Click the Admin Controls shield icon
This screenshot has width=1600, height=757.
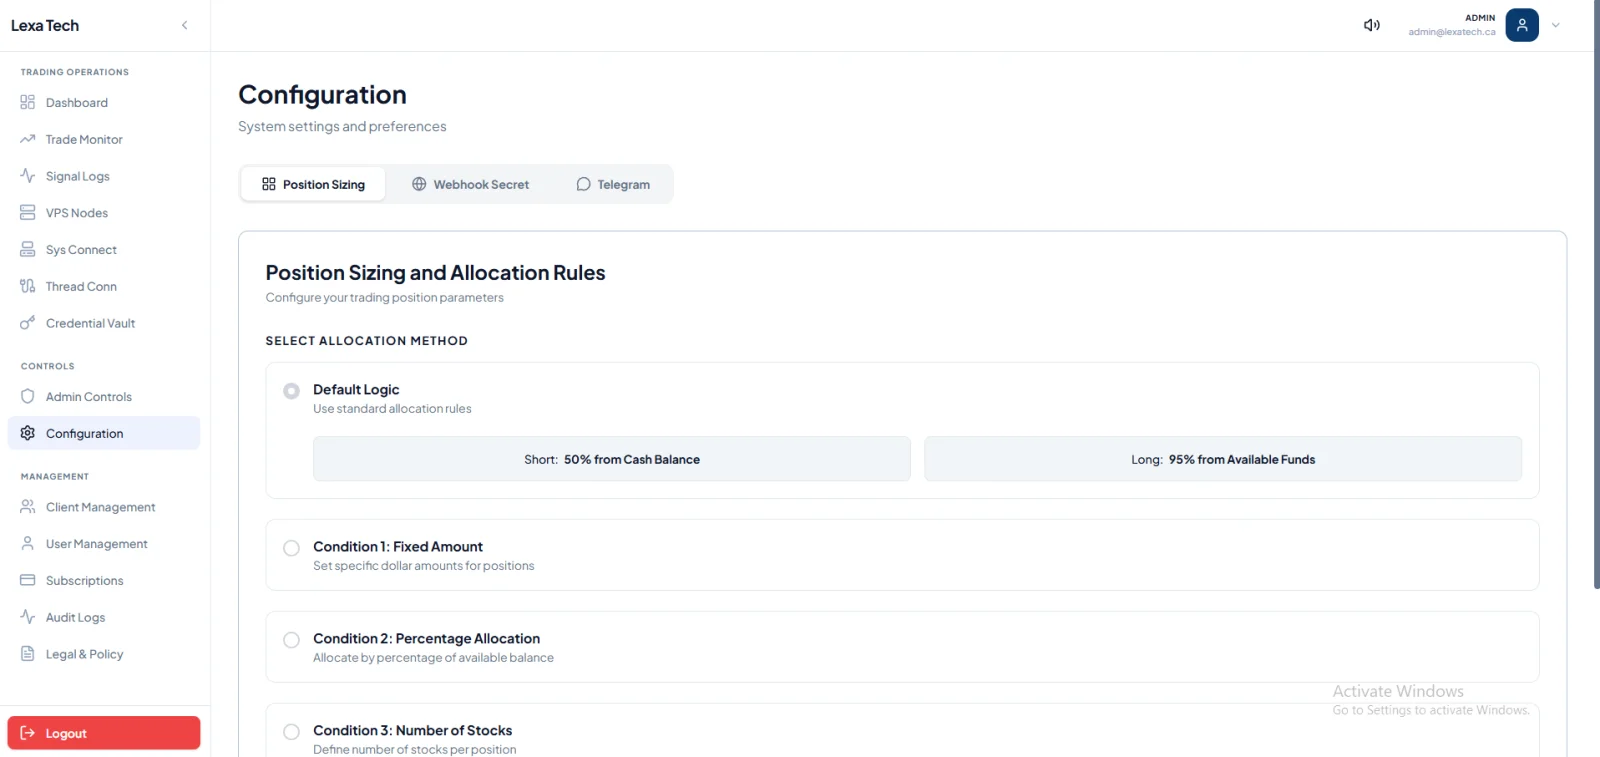point(28,397)
